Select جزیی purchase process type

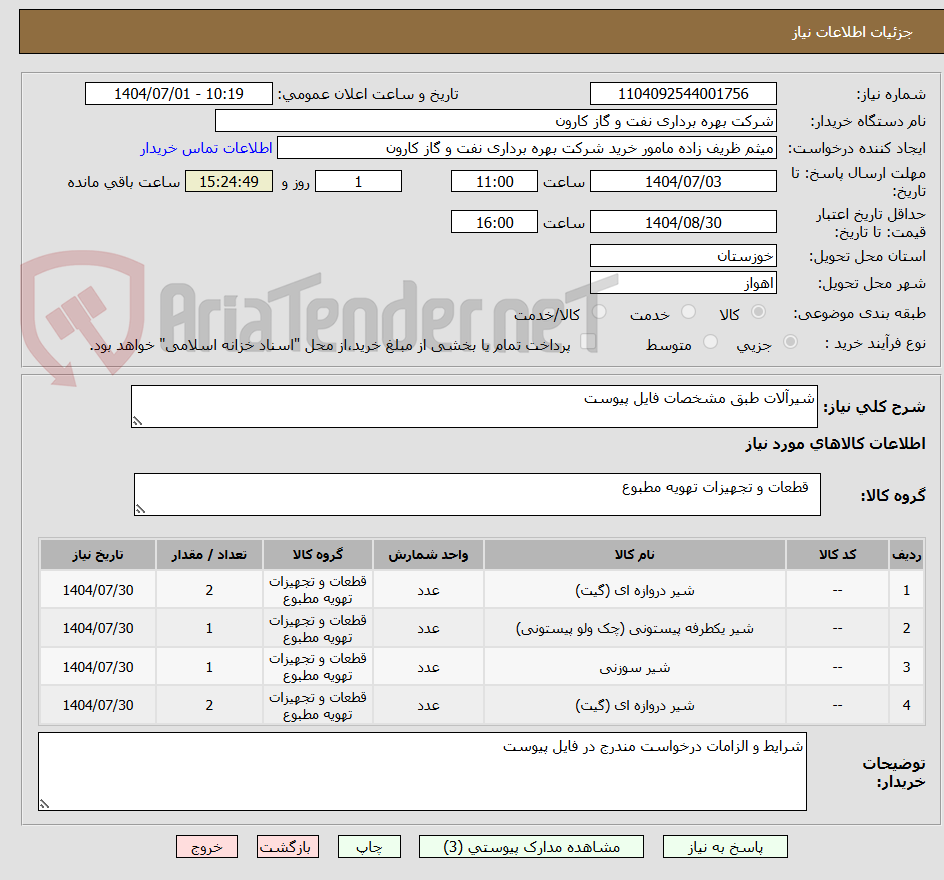tap(790, 341)
